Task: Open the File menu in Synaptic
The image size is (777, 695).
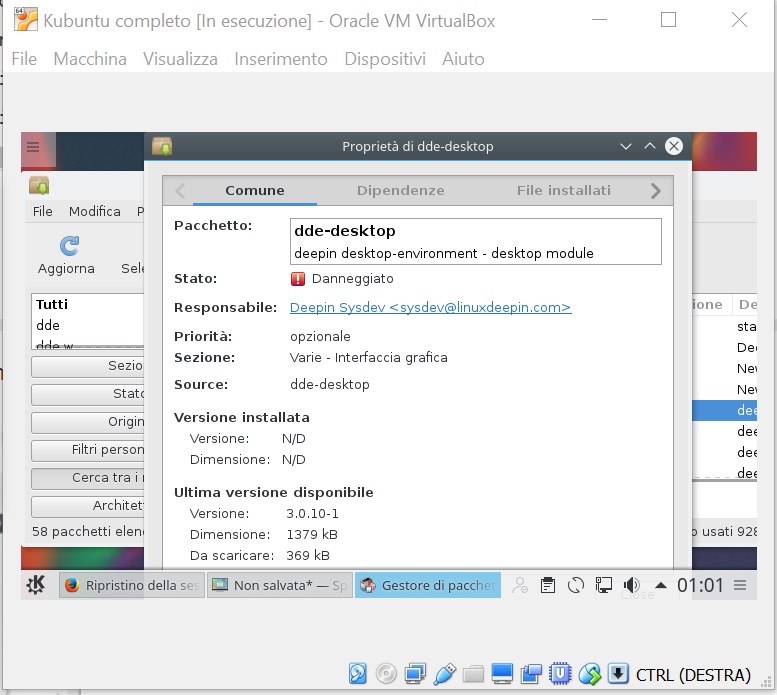Action: coord(43,212)
